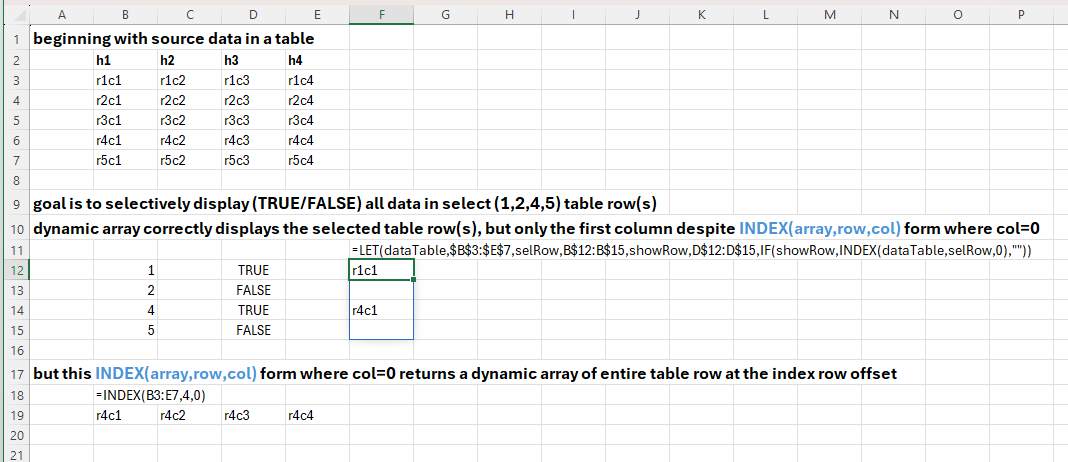The image size is (1068, 462).
Task: Click cell F12 containing r1c1
Action: pyautogui.click(x=381, y=271)
